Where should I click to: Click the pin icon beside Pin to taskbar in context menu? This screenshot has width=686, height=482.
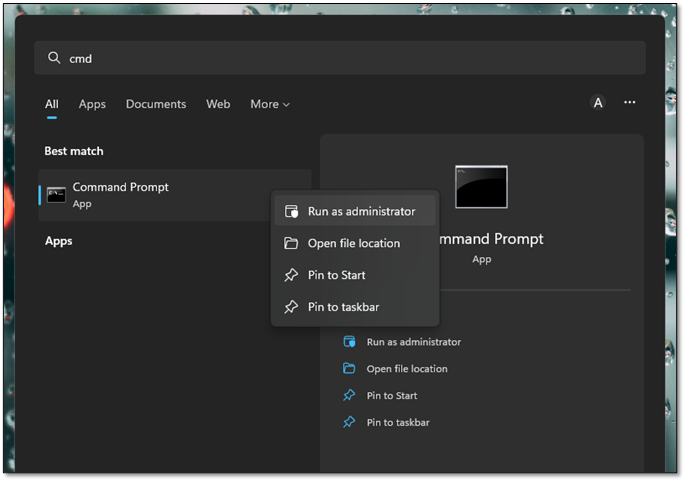(291, 307)
